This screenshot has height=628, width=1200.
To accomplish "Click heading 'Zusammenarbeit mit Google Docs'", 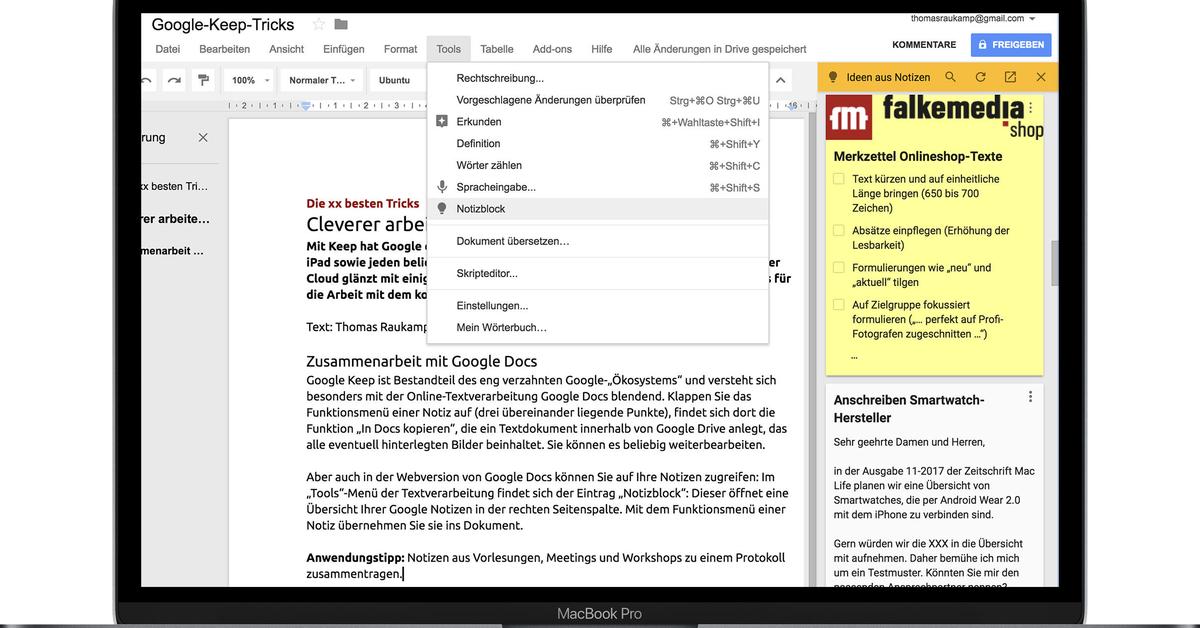I will 421,361.
